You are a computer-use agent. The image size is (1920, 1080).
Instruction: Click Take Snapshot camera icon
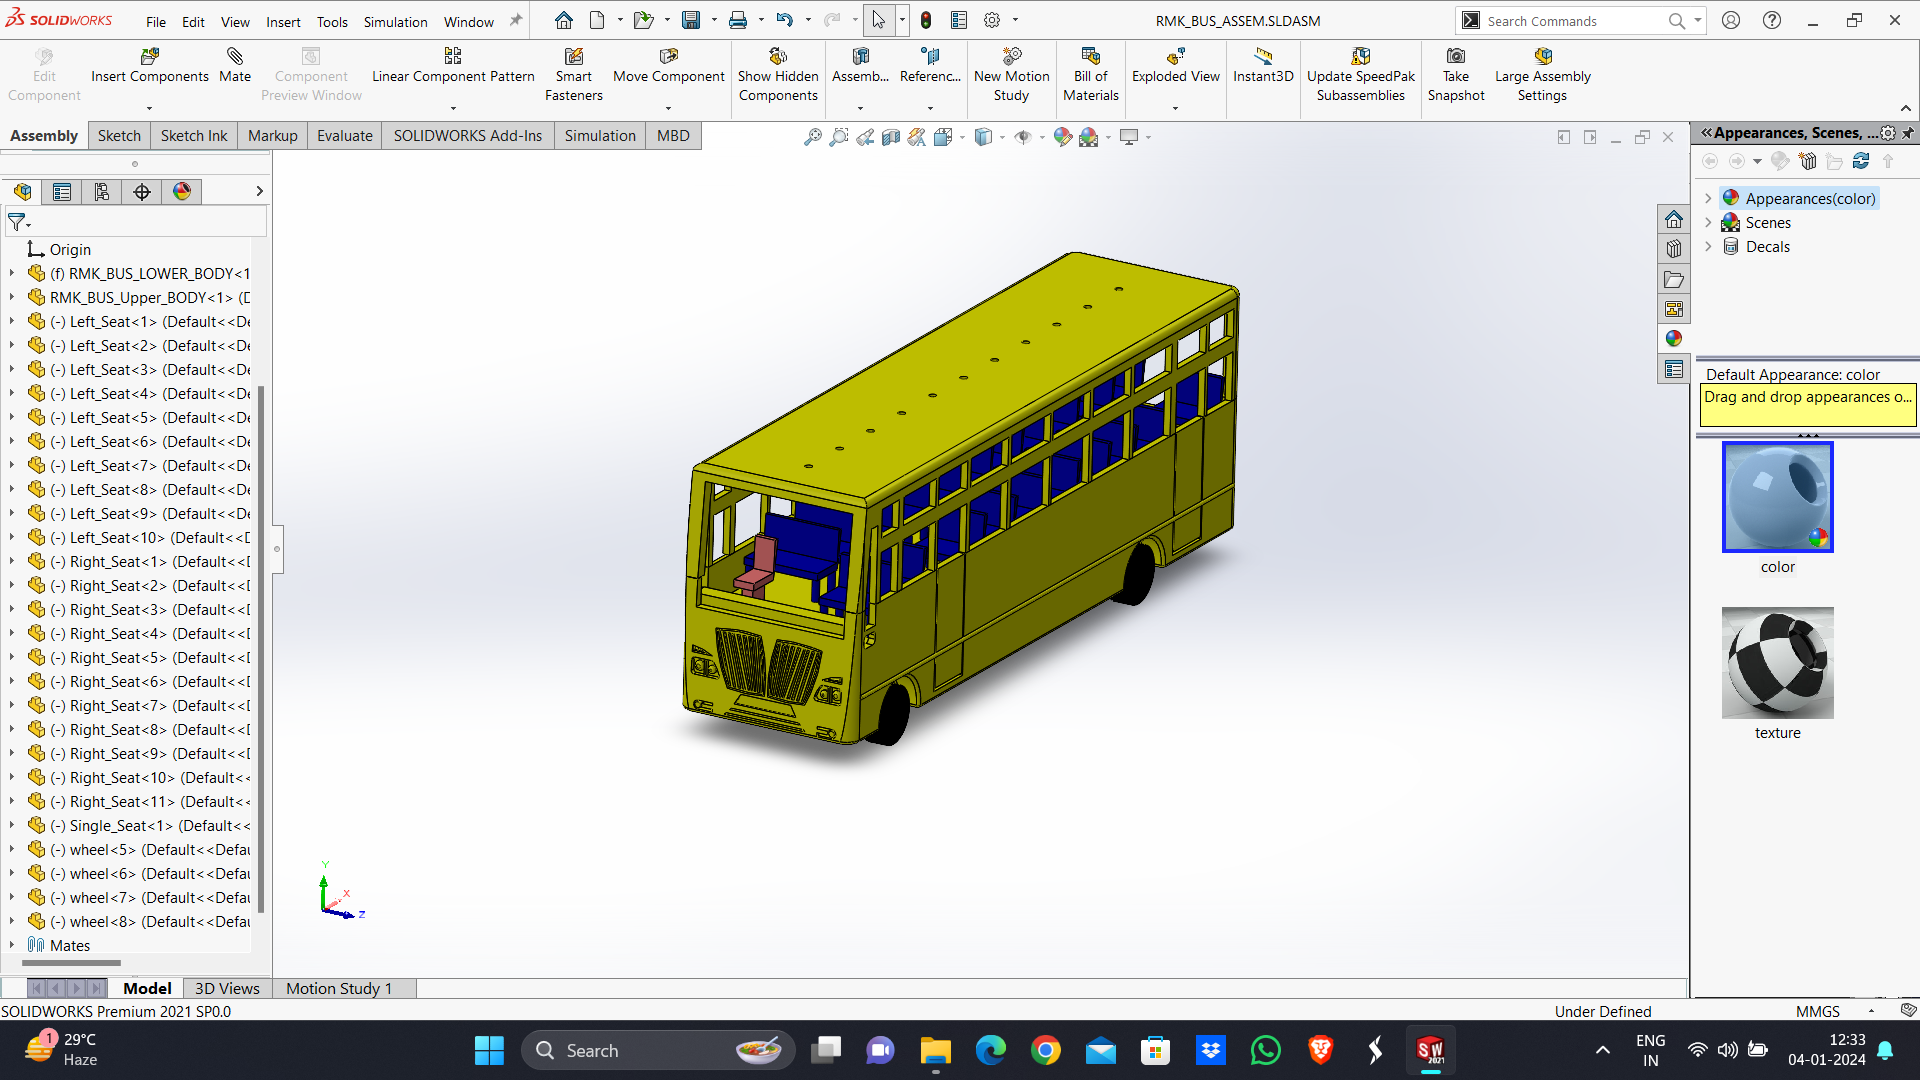1456,57
